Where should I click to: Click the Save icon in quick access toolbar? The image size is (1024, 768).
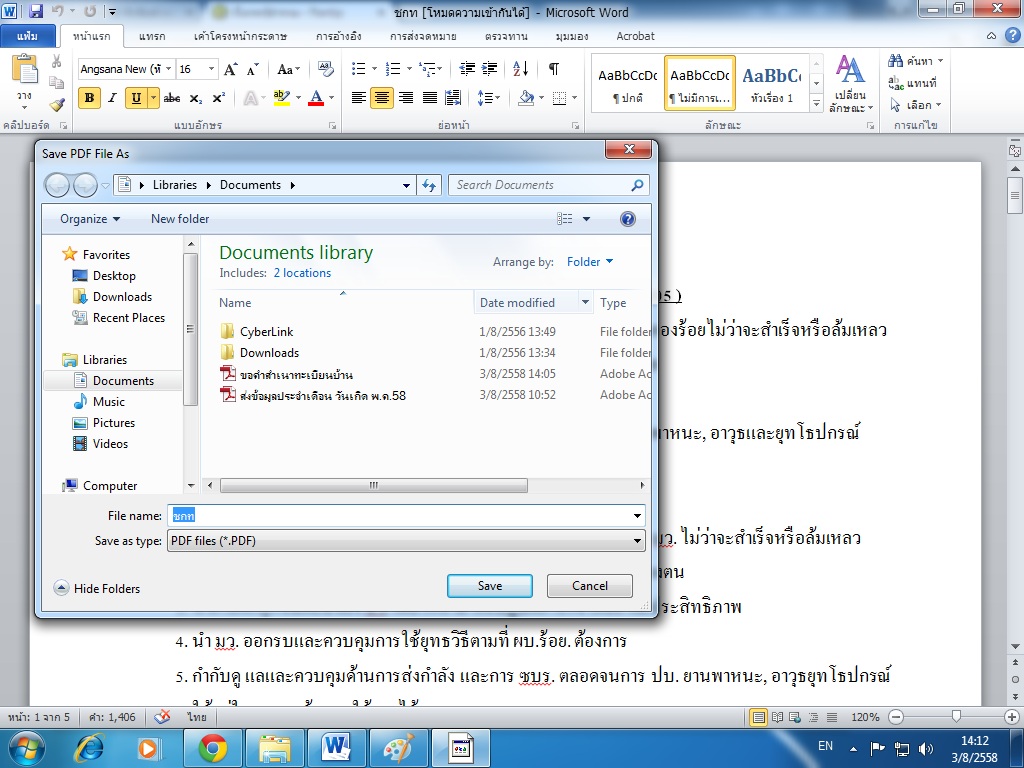click(x=36, y=10)
